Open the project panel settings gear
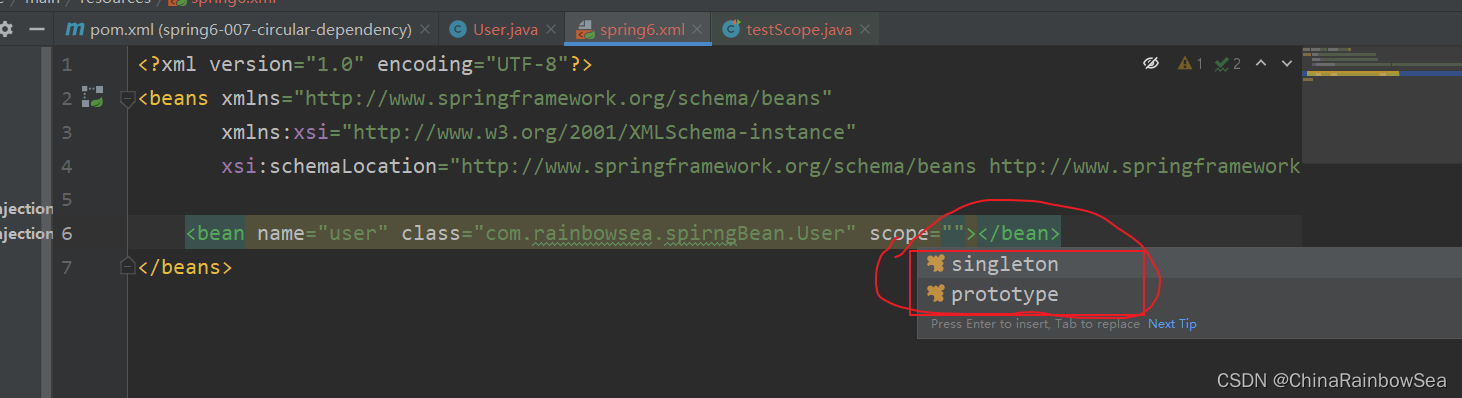 click(5, 29)
